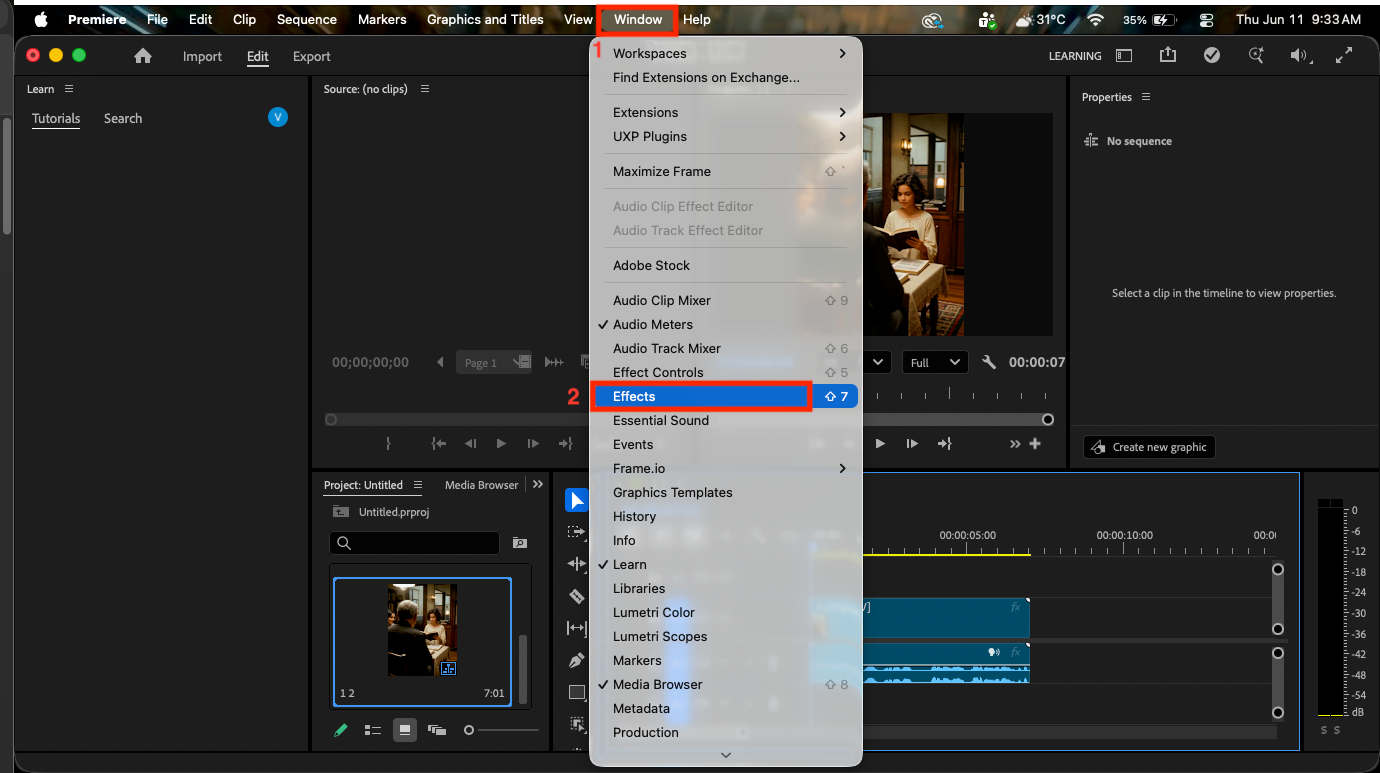Click the Home icon
This screenshot has width=1380, height=773.
143,56
